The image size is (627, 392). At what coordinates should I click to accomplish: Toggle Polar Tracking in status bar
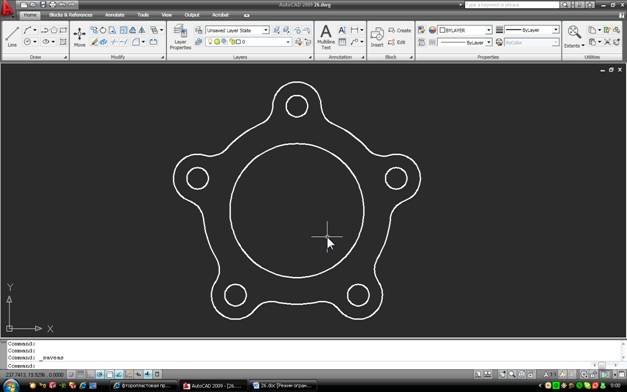coord(100,374)
